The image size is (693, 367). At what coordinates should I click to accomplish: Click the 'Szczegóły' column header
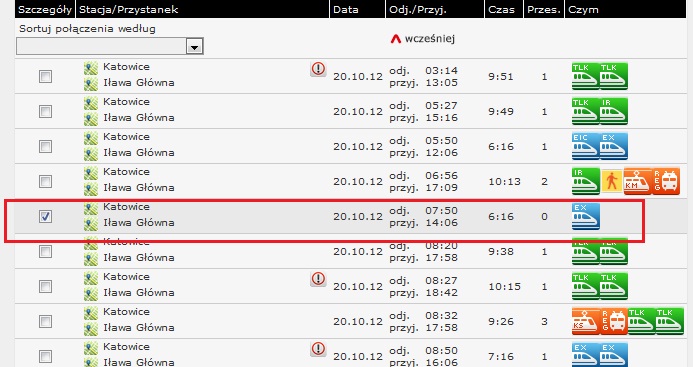pyautogui.click(x=45, y=10)
